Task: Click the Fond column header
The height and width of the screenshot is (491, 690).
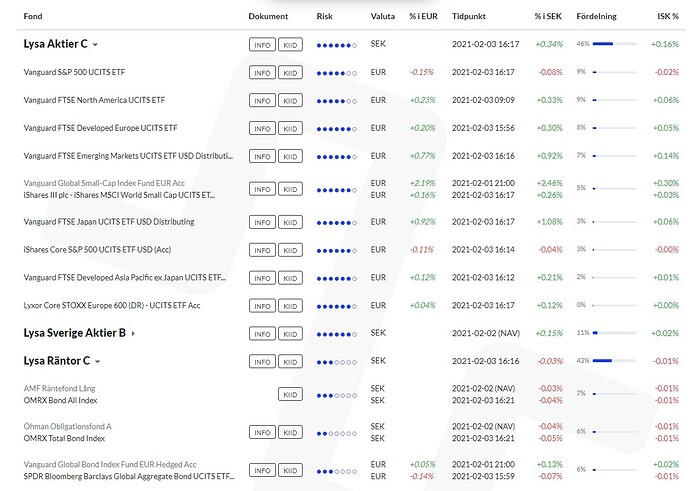Action: (x=33, y=17)
